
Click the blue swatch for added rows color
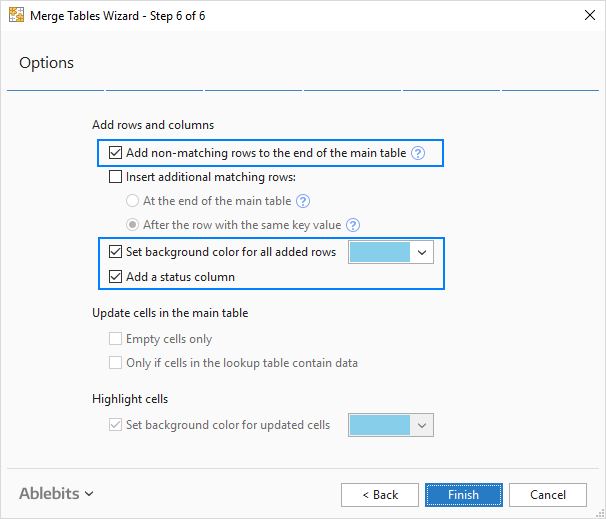pos(379,252)
